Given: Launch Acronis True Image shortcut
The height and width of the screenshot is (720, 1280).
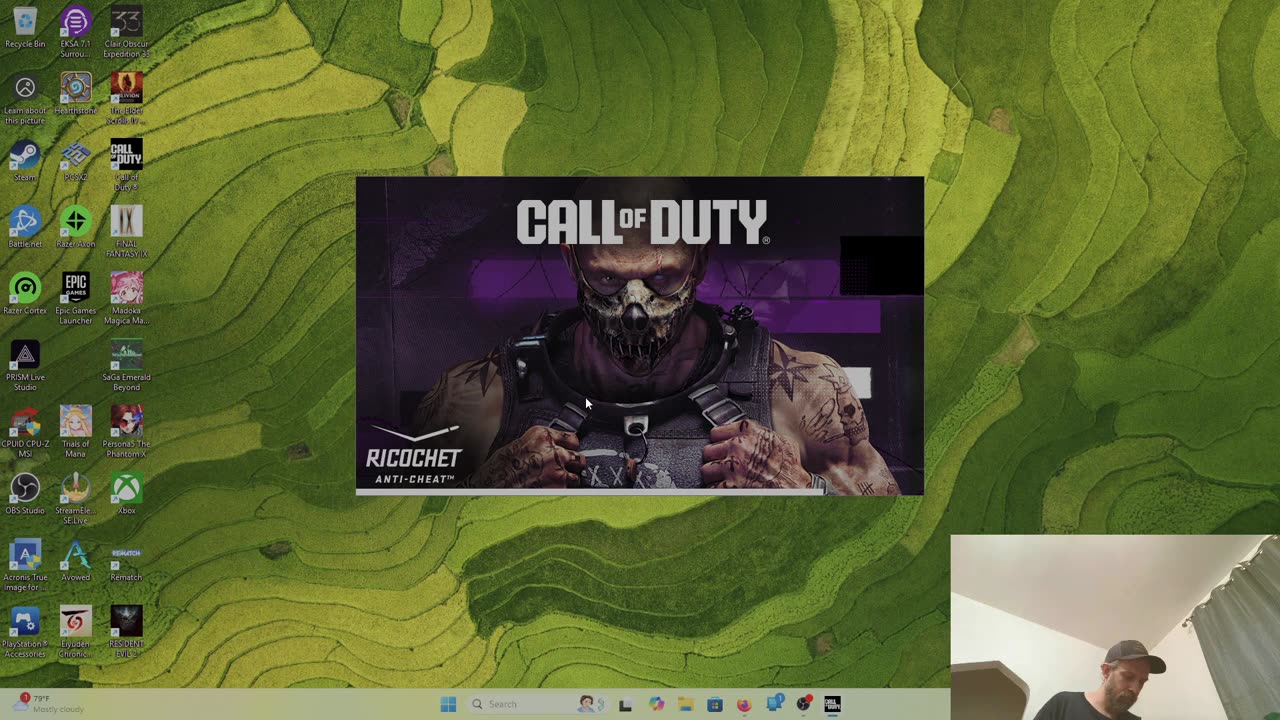Looking at the screenshot, I should coord(25,566).
